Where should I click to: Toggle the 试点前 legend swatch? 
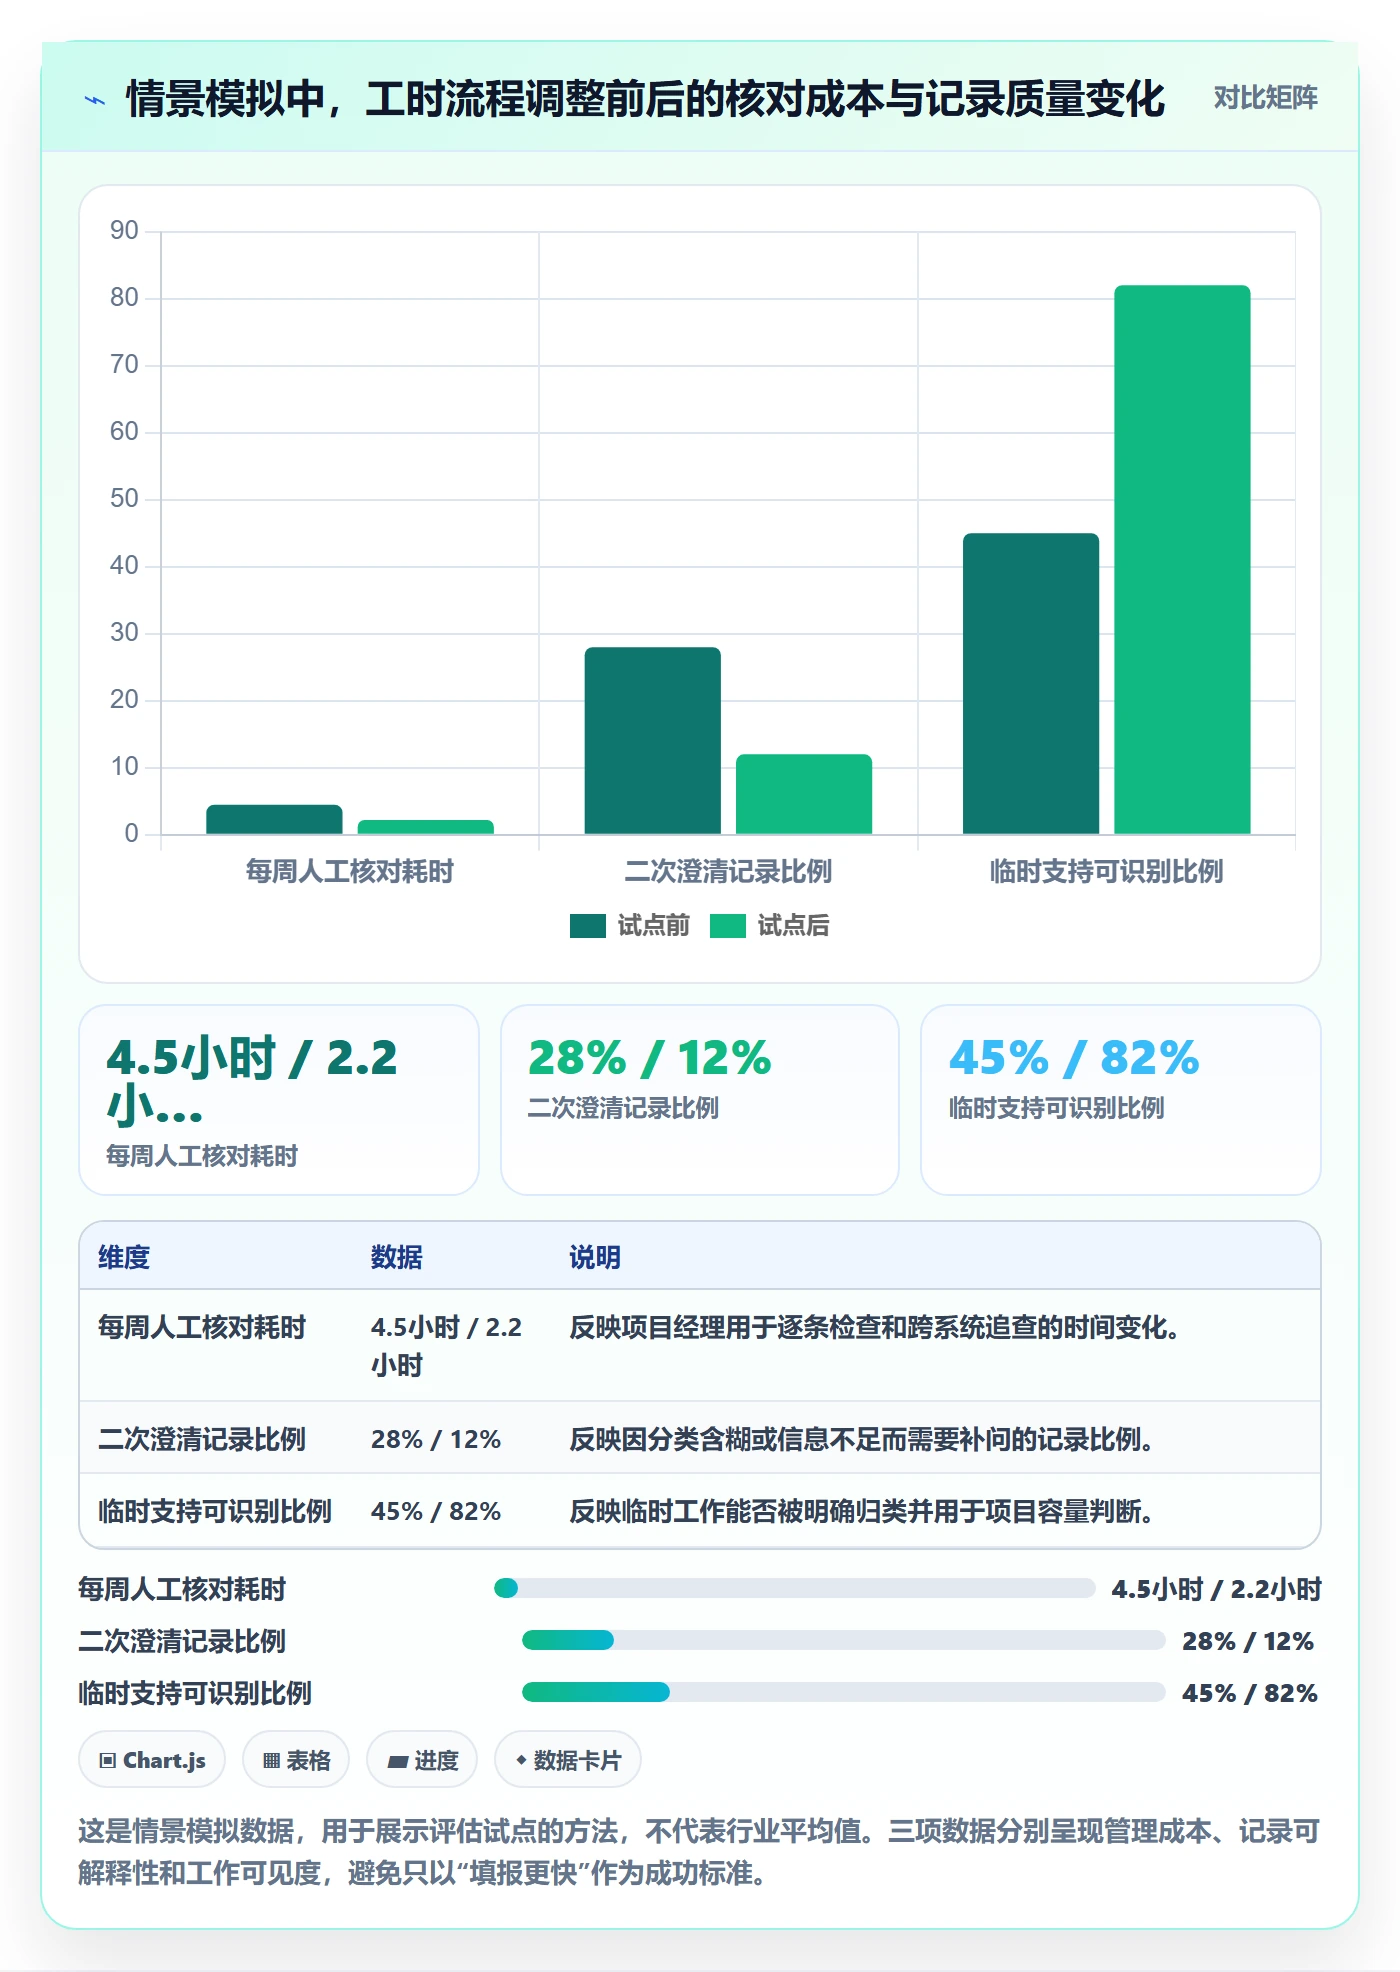588,926
